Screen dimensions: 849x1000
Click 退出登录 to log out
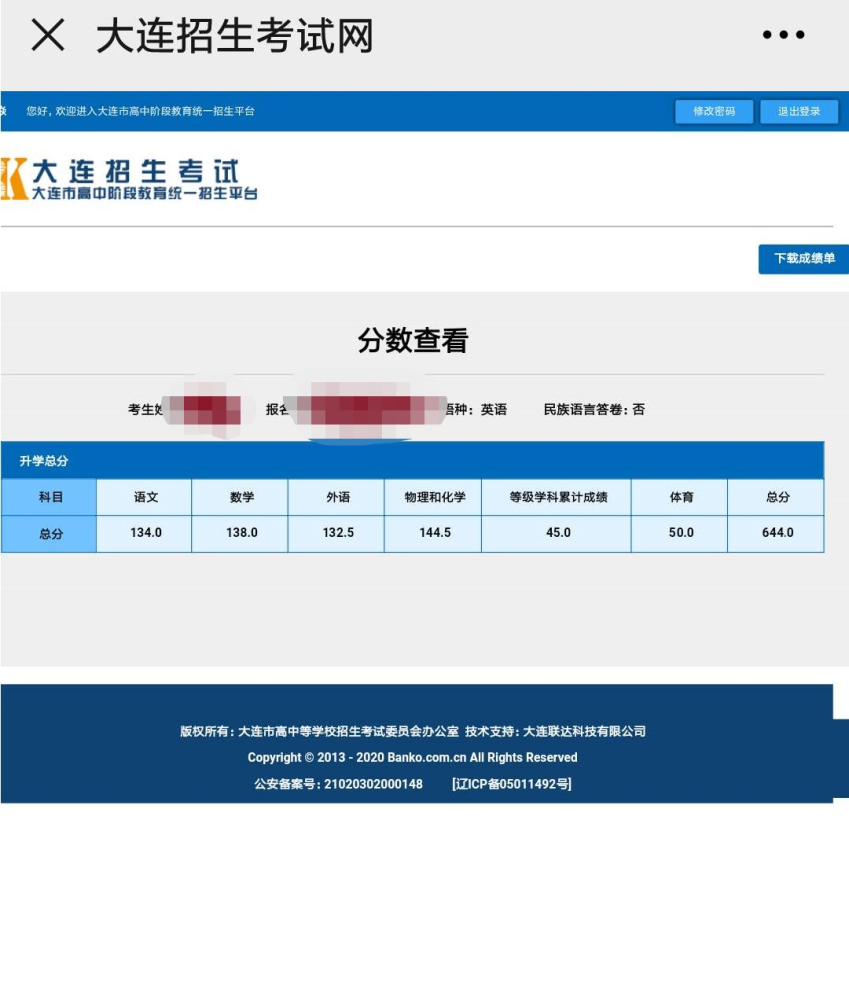tap(798, 111)
